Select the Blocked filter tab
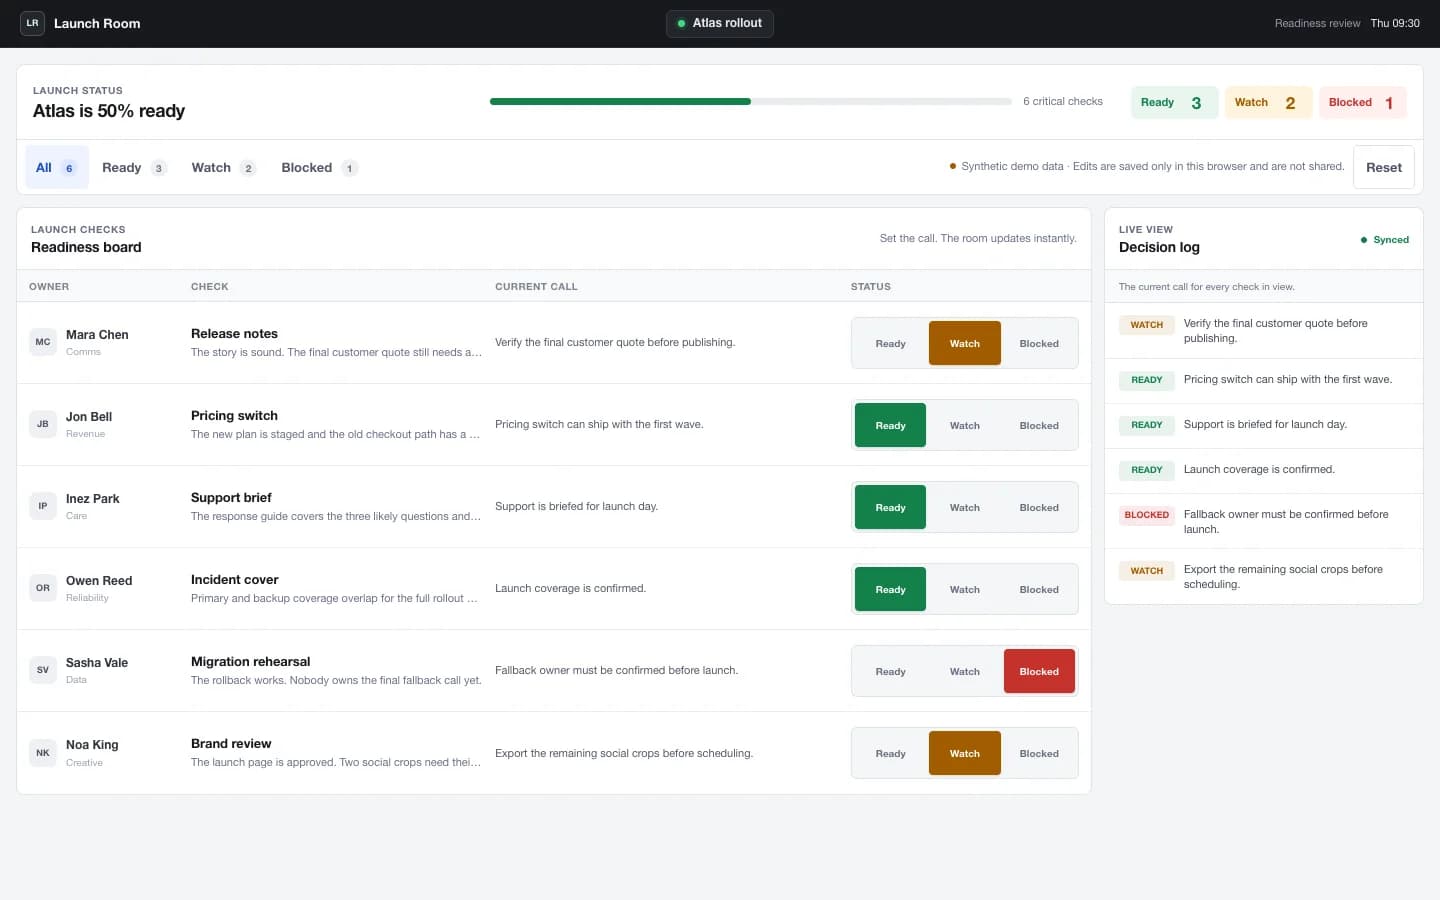The width and height of the screenshot is (1440, 900). coord(319,168)
